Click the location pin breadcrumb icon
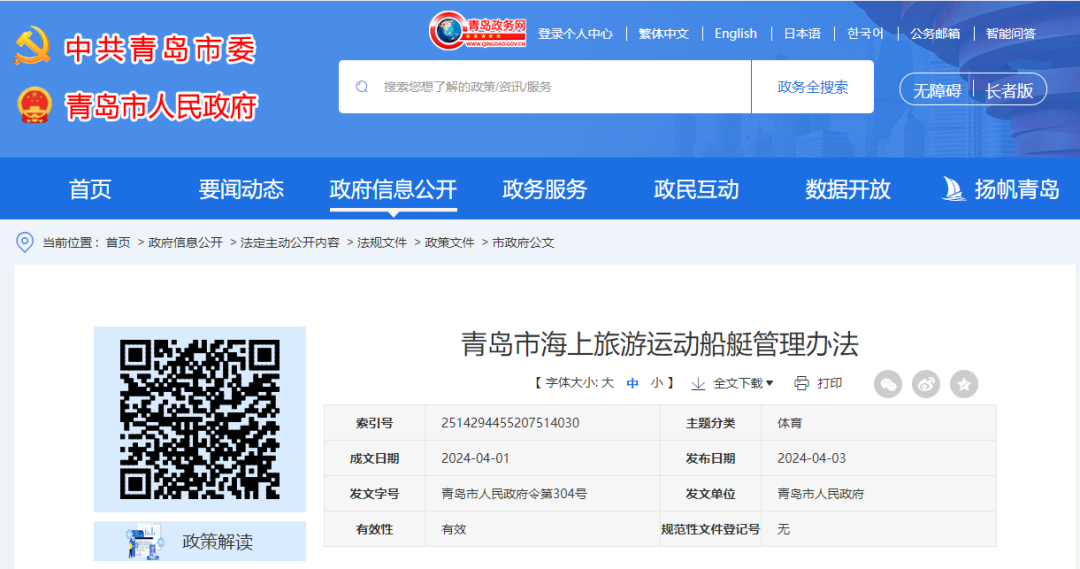The width and height of the screenshot is (1080, 569). click(25, 242)
